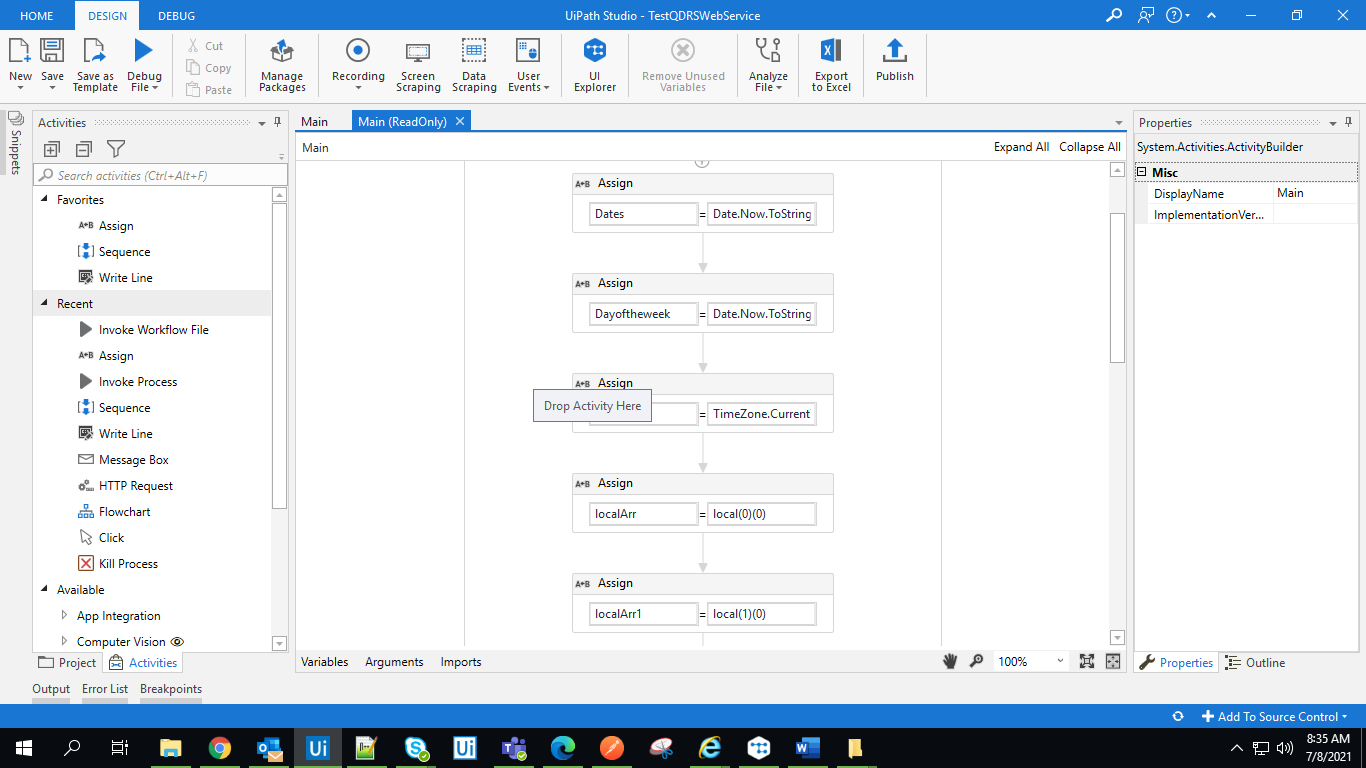Expand all activities tree icon

52,149
